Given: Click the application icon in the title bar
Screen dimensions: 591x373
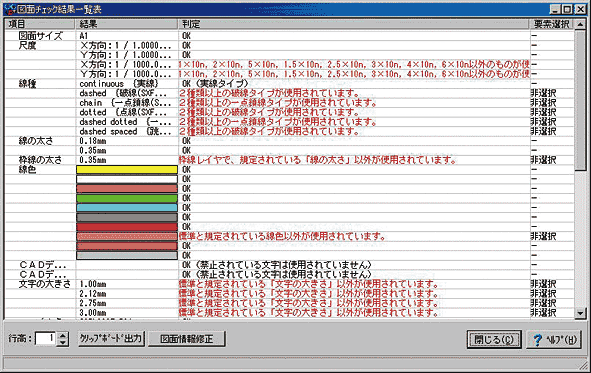Looking at the screenshot, I should 9,9.
